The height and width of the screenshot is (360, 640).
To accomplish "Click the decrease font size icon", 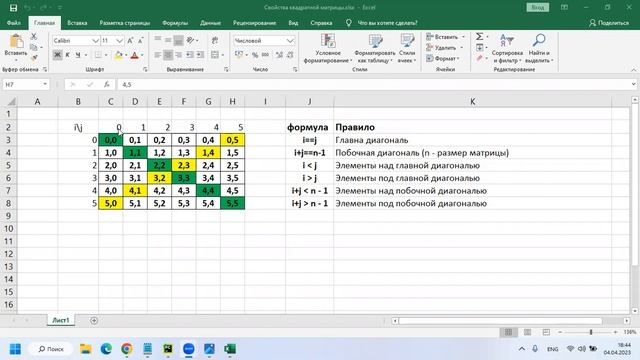I will (140, 40).
